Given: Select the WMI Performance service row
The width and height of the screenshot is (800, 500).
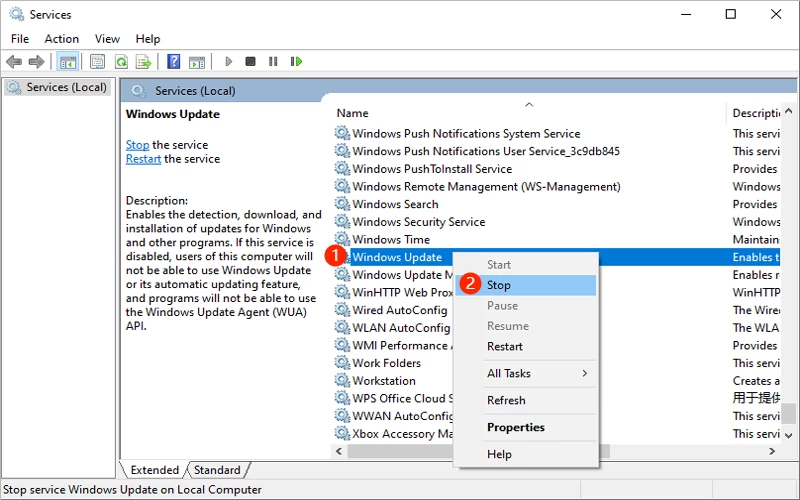Looking at the screenshot, I should [x=394, y=345].
